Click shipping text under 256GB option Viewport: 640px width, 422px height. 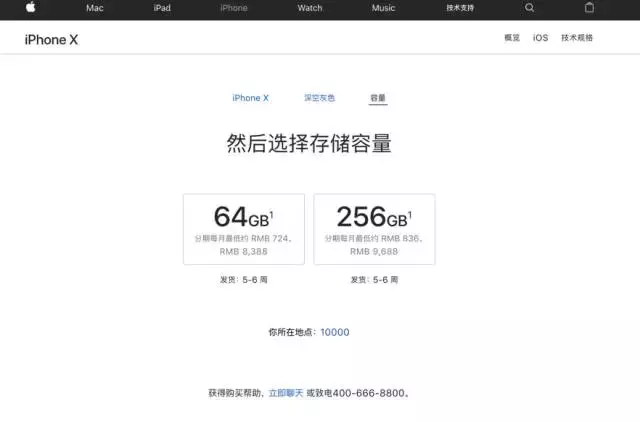pyautogui.click(x=374, y=280)
